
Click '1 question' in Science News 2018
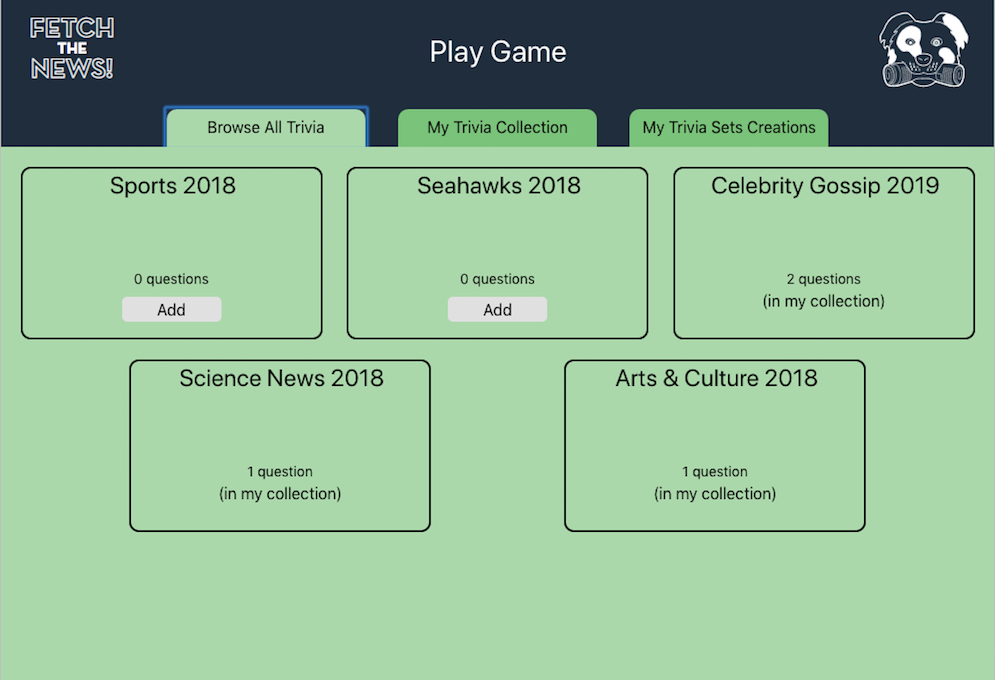pos(280,471)
